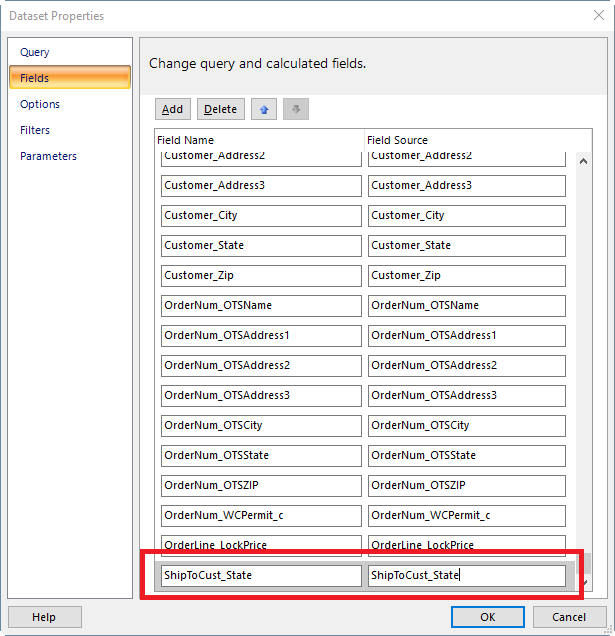This screenshot has height=636, width=615.
Task: Select the Fields page
Action: coord(70,77)
